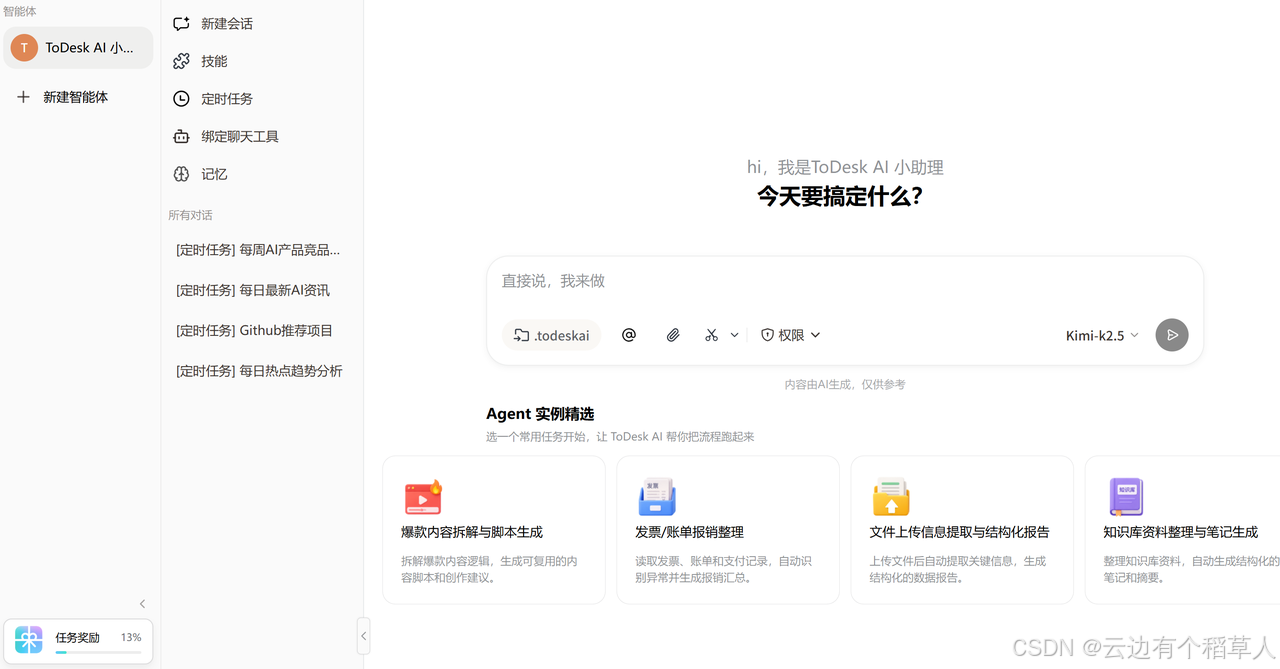This screenshot has width=1280, height=669.
Task: Click the Agent 实例精选 heading
Action: pos(540,414)
